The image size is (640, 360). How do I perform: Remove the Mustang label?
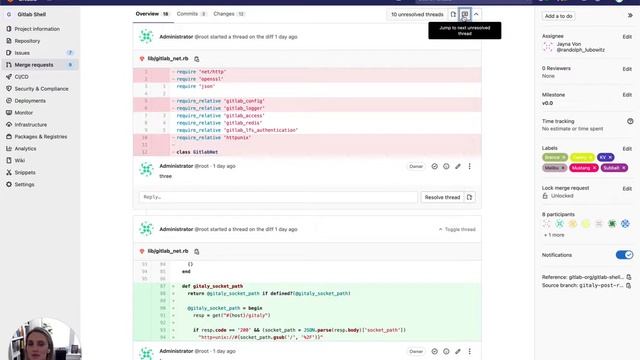click(594, 168)
